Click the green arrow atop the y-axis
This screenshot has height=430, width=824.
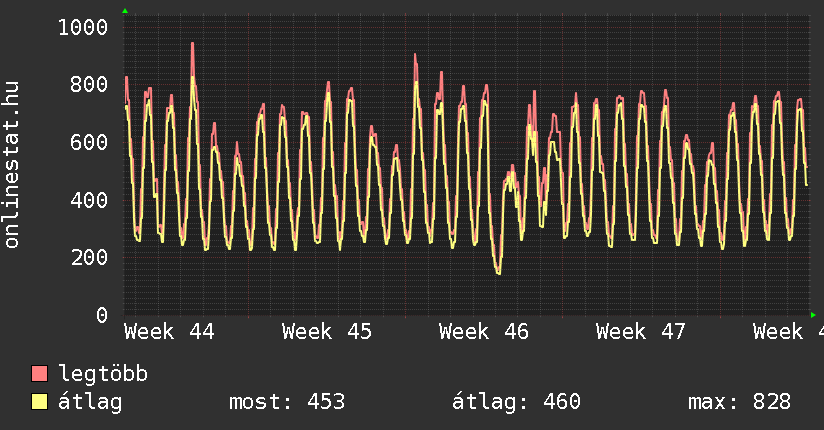[x=125, y=11]
